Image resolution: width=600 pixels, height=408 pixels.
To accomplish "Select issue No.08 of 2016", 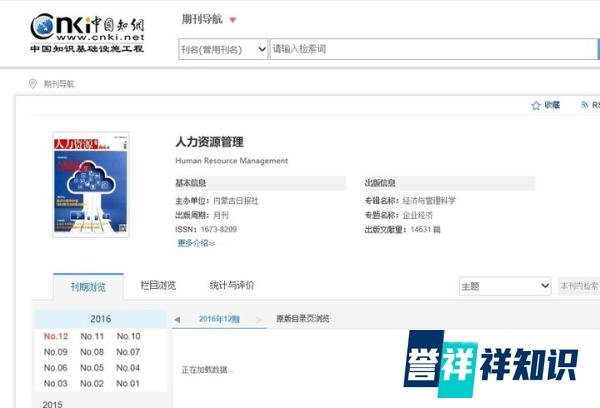I will pyautogui.click(x=92, y=352).
